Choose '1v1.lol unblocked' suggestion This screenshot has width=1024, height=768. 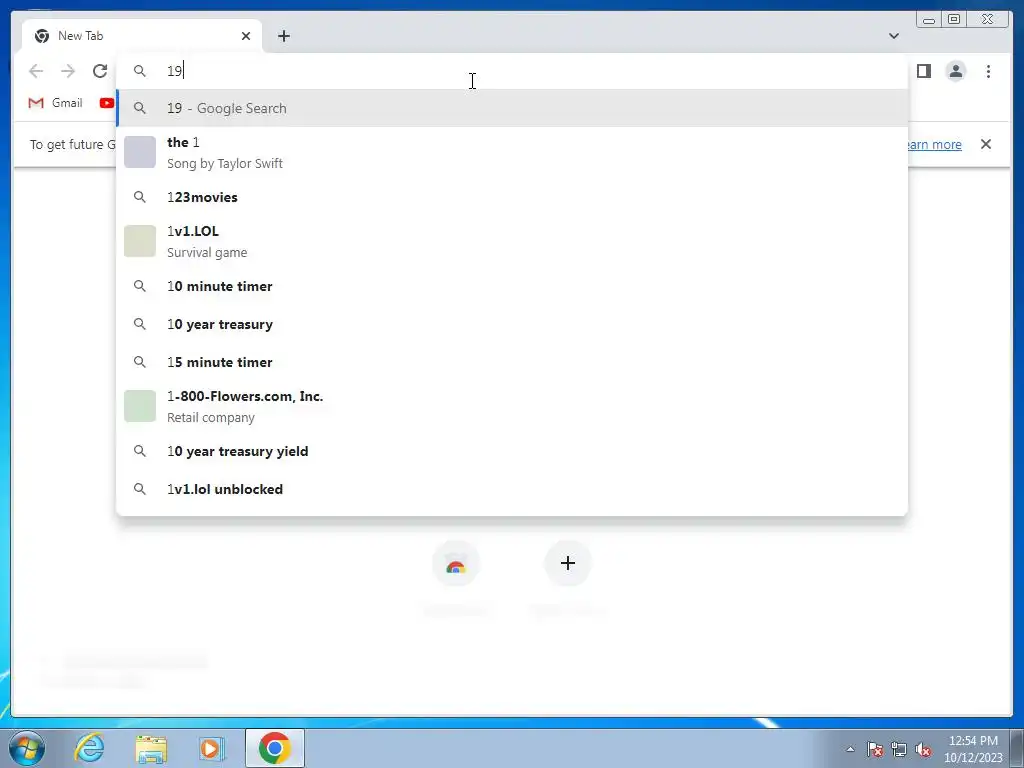(x=512, y=488)
